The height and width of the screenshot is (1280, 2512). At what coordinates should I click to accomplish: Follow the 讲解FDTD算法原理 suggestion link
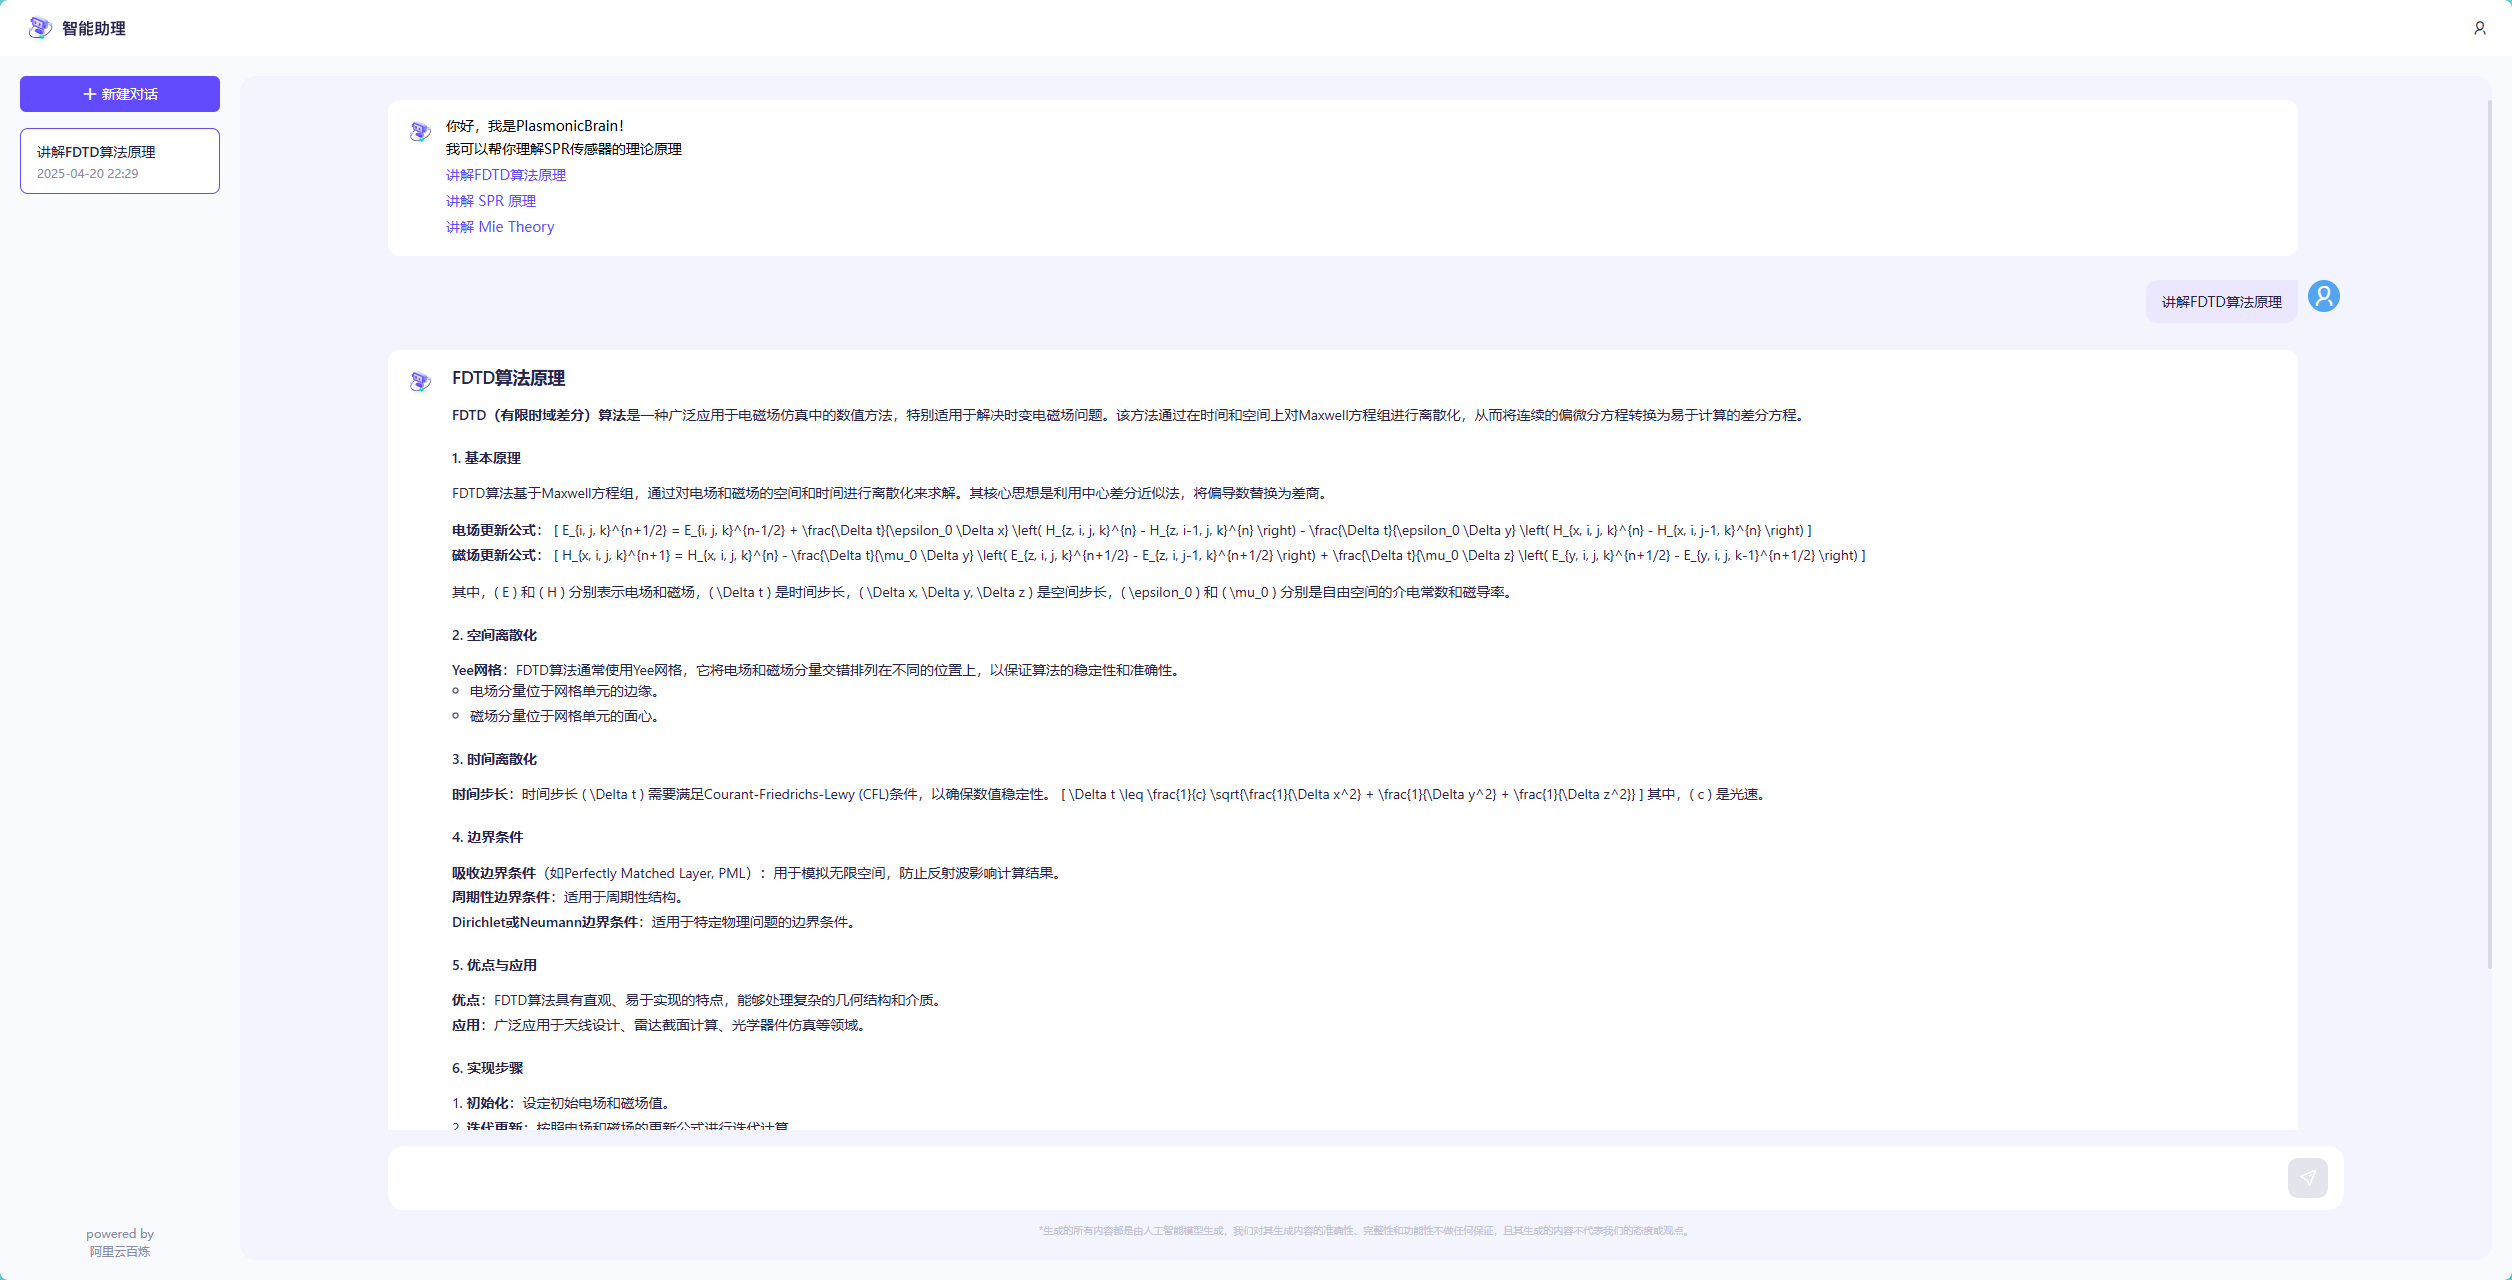pos(505,175)
